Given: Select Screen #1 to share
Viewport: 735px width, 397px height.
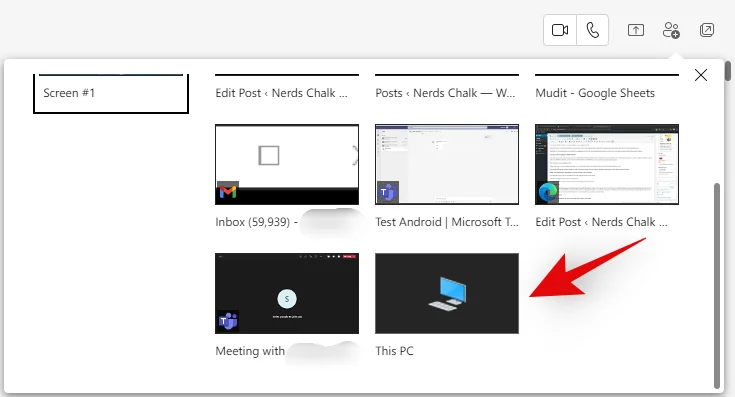Looking at the screenshot, I should pyautogui.click(x=111, y=93).
